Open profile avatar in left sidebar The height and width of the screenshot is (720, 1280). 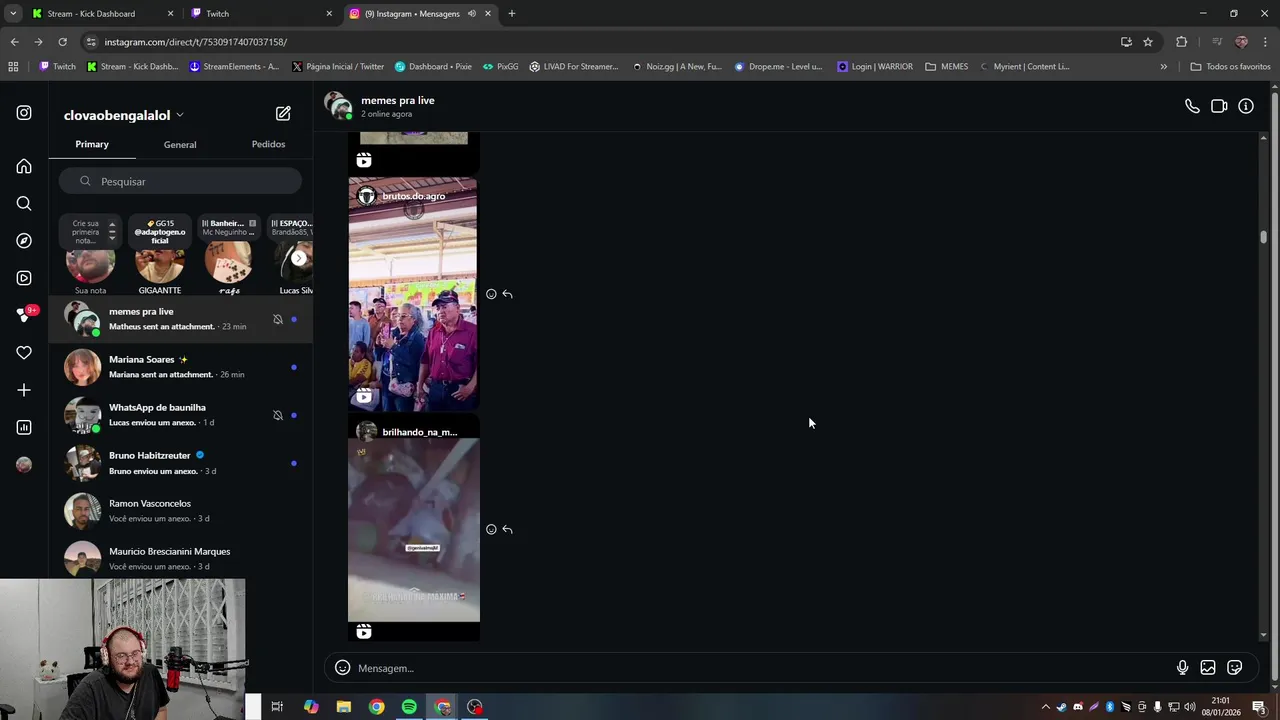(24, 464)
